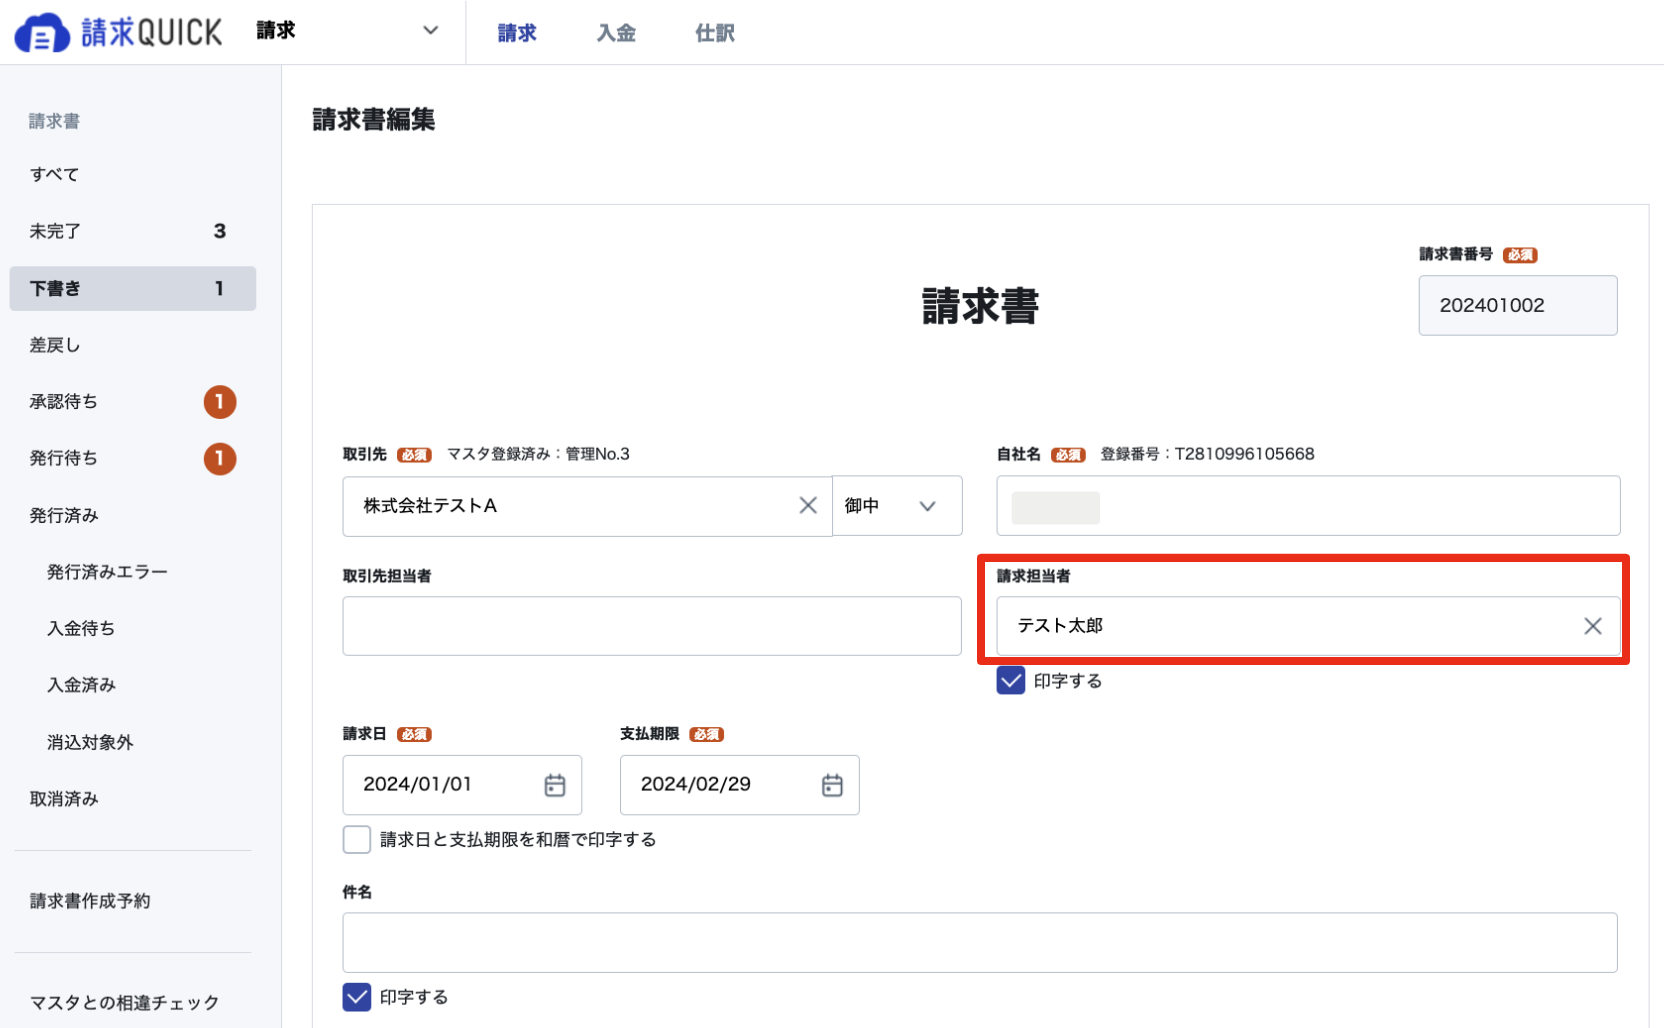Viewport: 1664px width, 1028px height.
Task: Enable 請求日と支払期限を和暦で印字する checkbox
Action: point(357,839)
